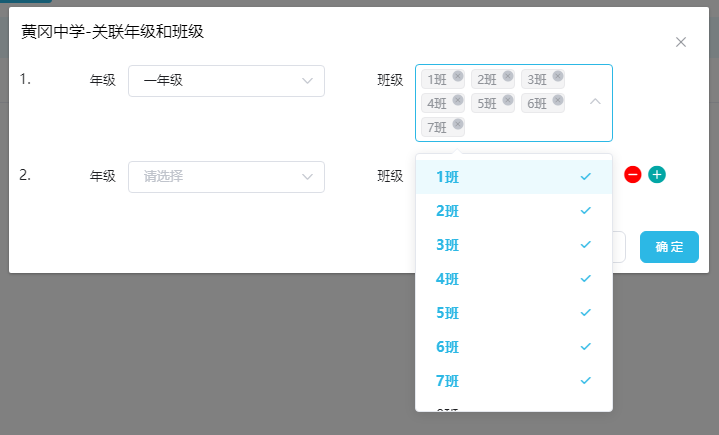Remove the 4班 tag with its x icon
Viewport: 719px width, 435px height.
click(458, 100)
